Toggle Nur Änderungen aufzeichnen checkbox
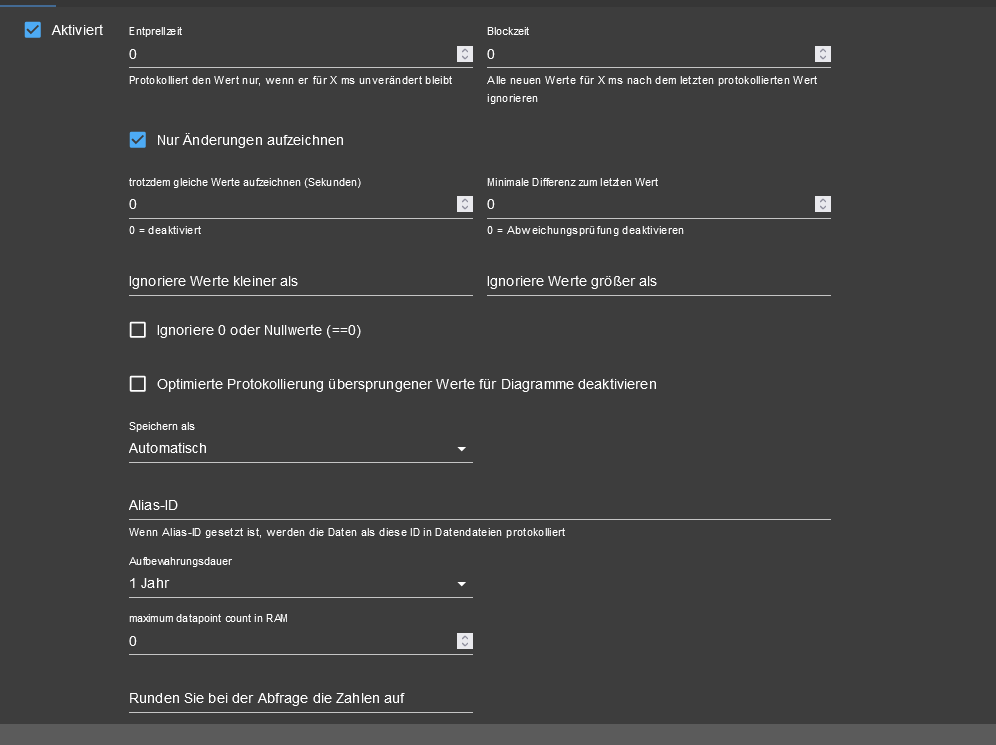 (138, 140)
